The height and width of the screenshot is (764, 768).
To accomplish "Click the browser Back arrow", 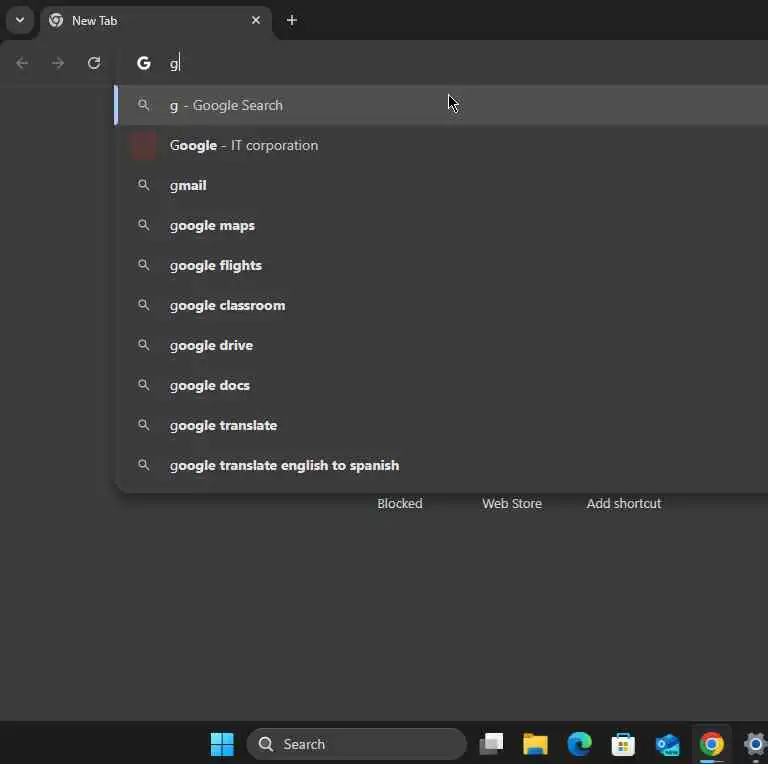I will click(x=22, y=63).
